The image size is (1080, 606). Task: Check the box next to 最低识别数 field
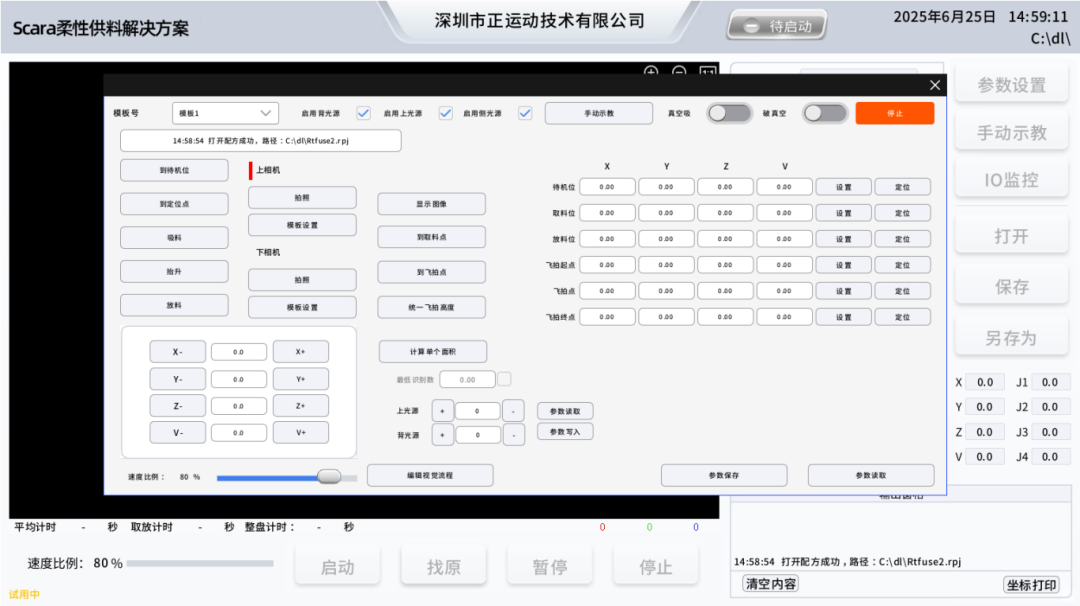505,380
